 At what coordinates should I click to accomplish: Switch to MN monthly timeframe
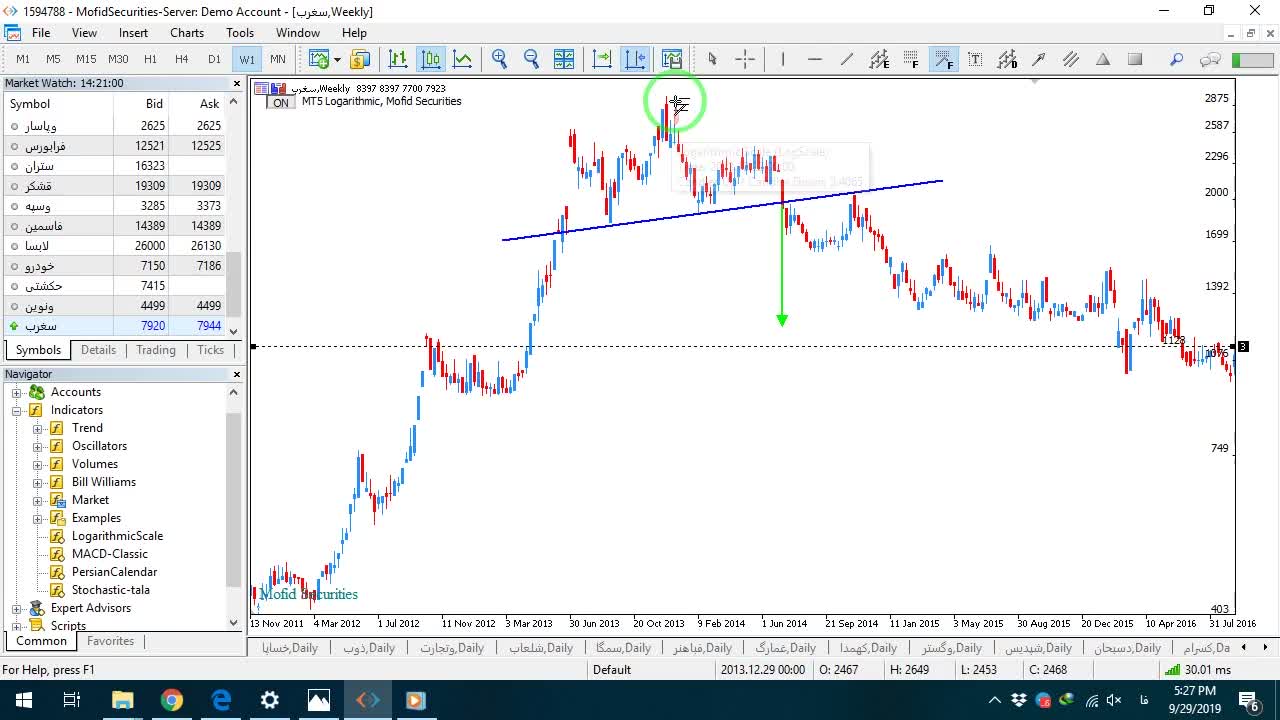click(278, 59)
